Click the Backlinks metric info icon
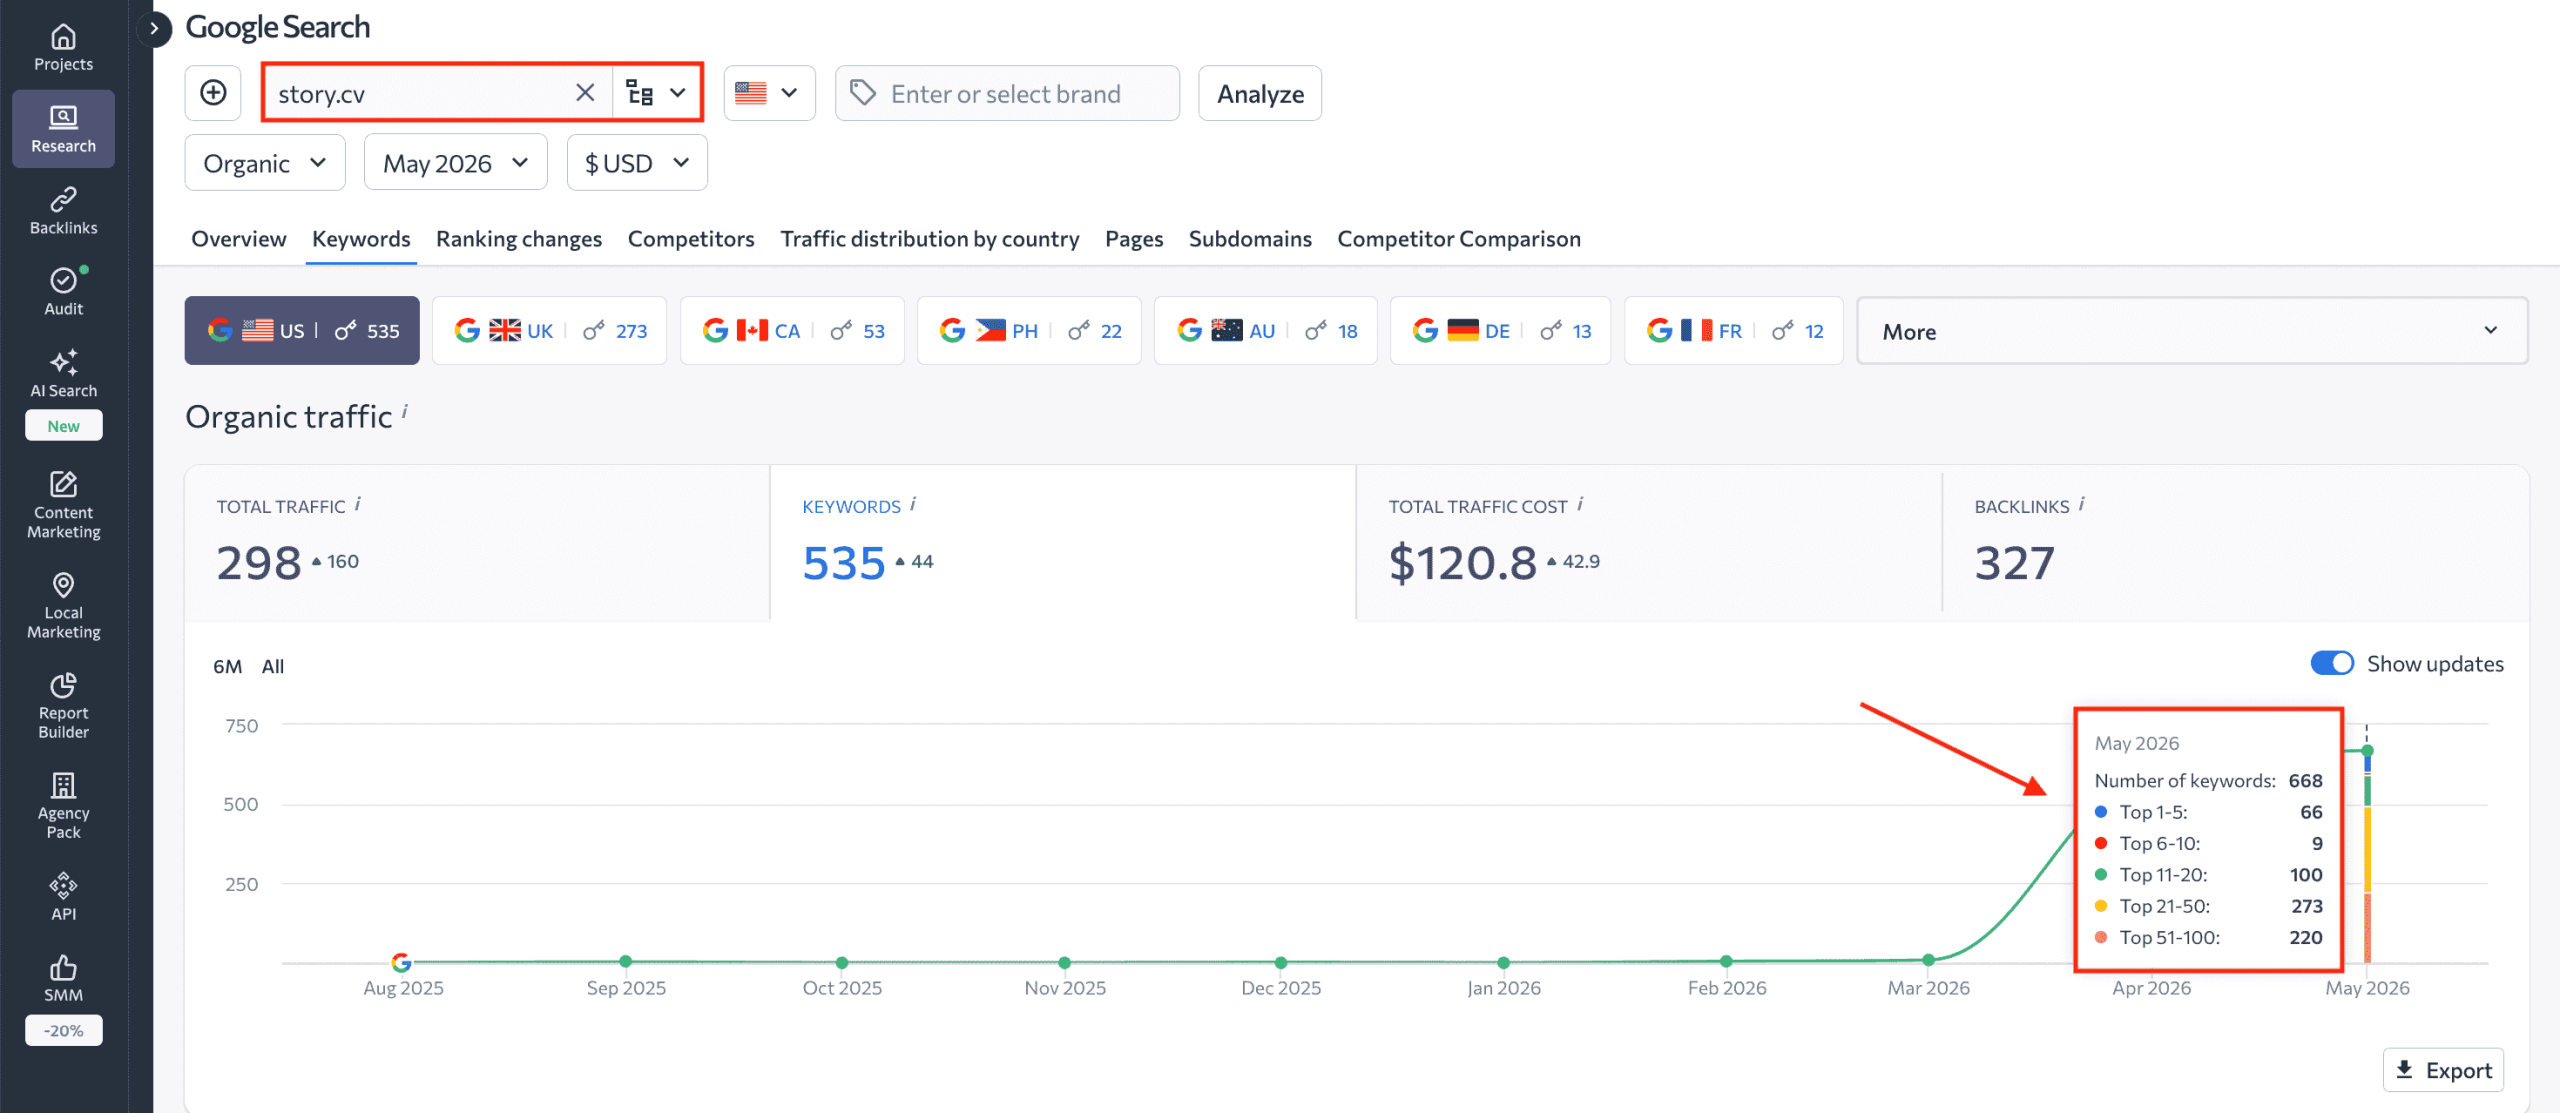The height and width of the screenshot is (1113, 2560). (x=2082, y=504)
